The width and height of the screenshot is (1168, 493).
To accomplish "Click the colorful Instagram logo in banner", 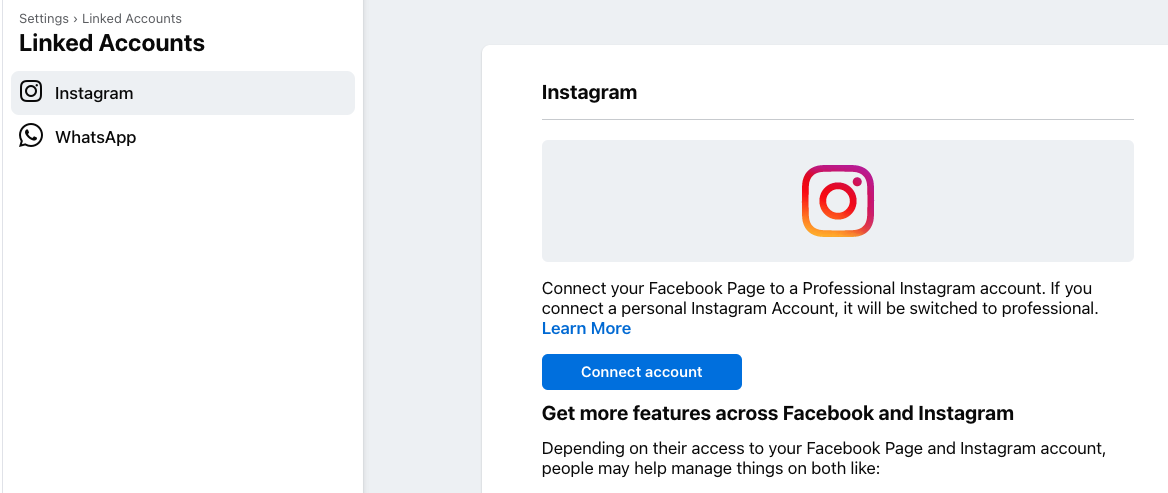I will [837, 201].
